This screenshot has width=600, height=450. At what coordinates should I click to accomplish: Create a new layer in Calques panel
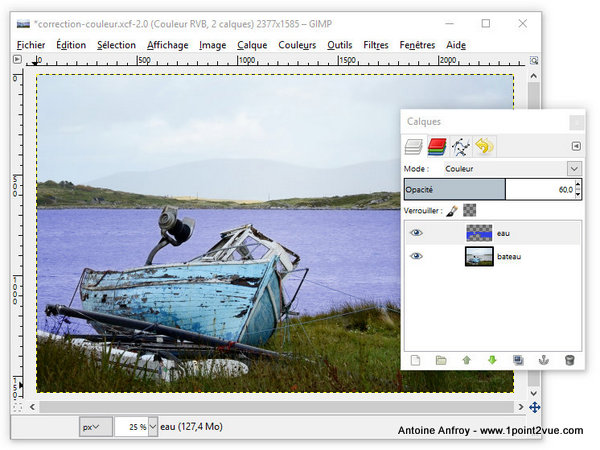(x=415, y=360)
